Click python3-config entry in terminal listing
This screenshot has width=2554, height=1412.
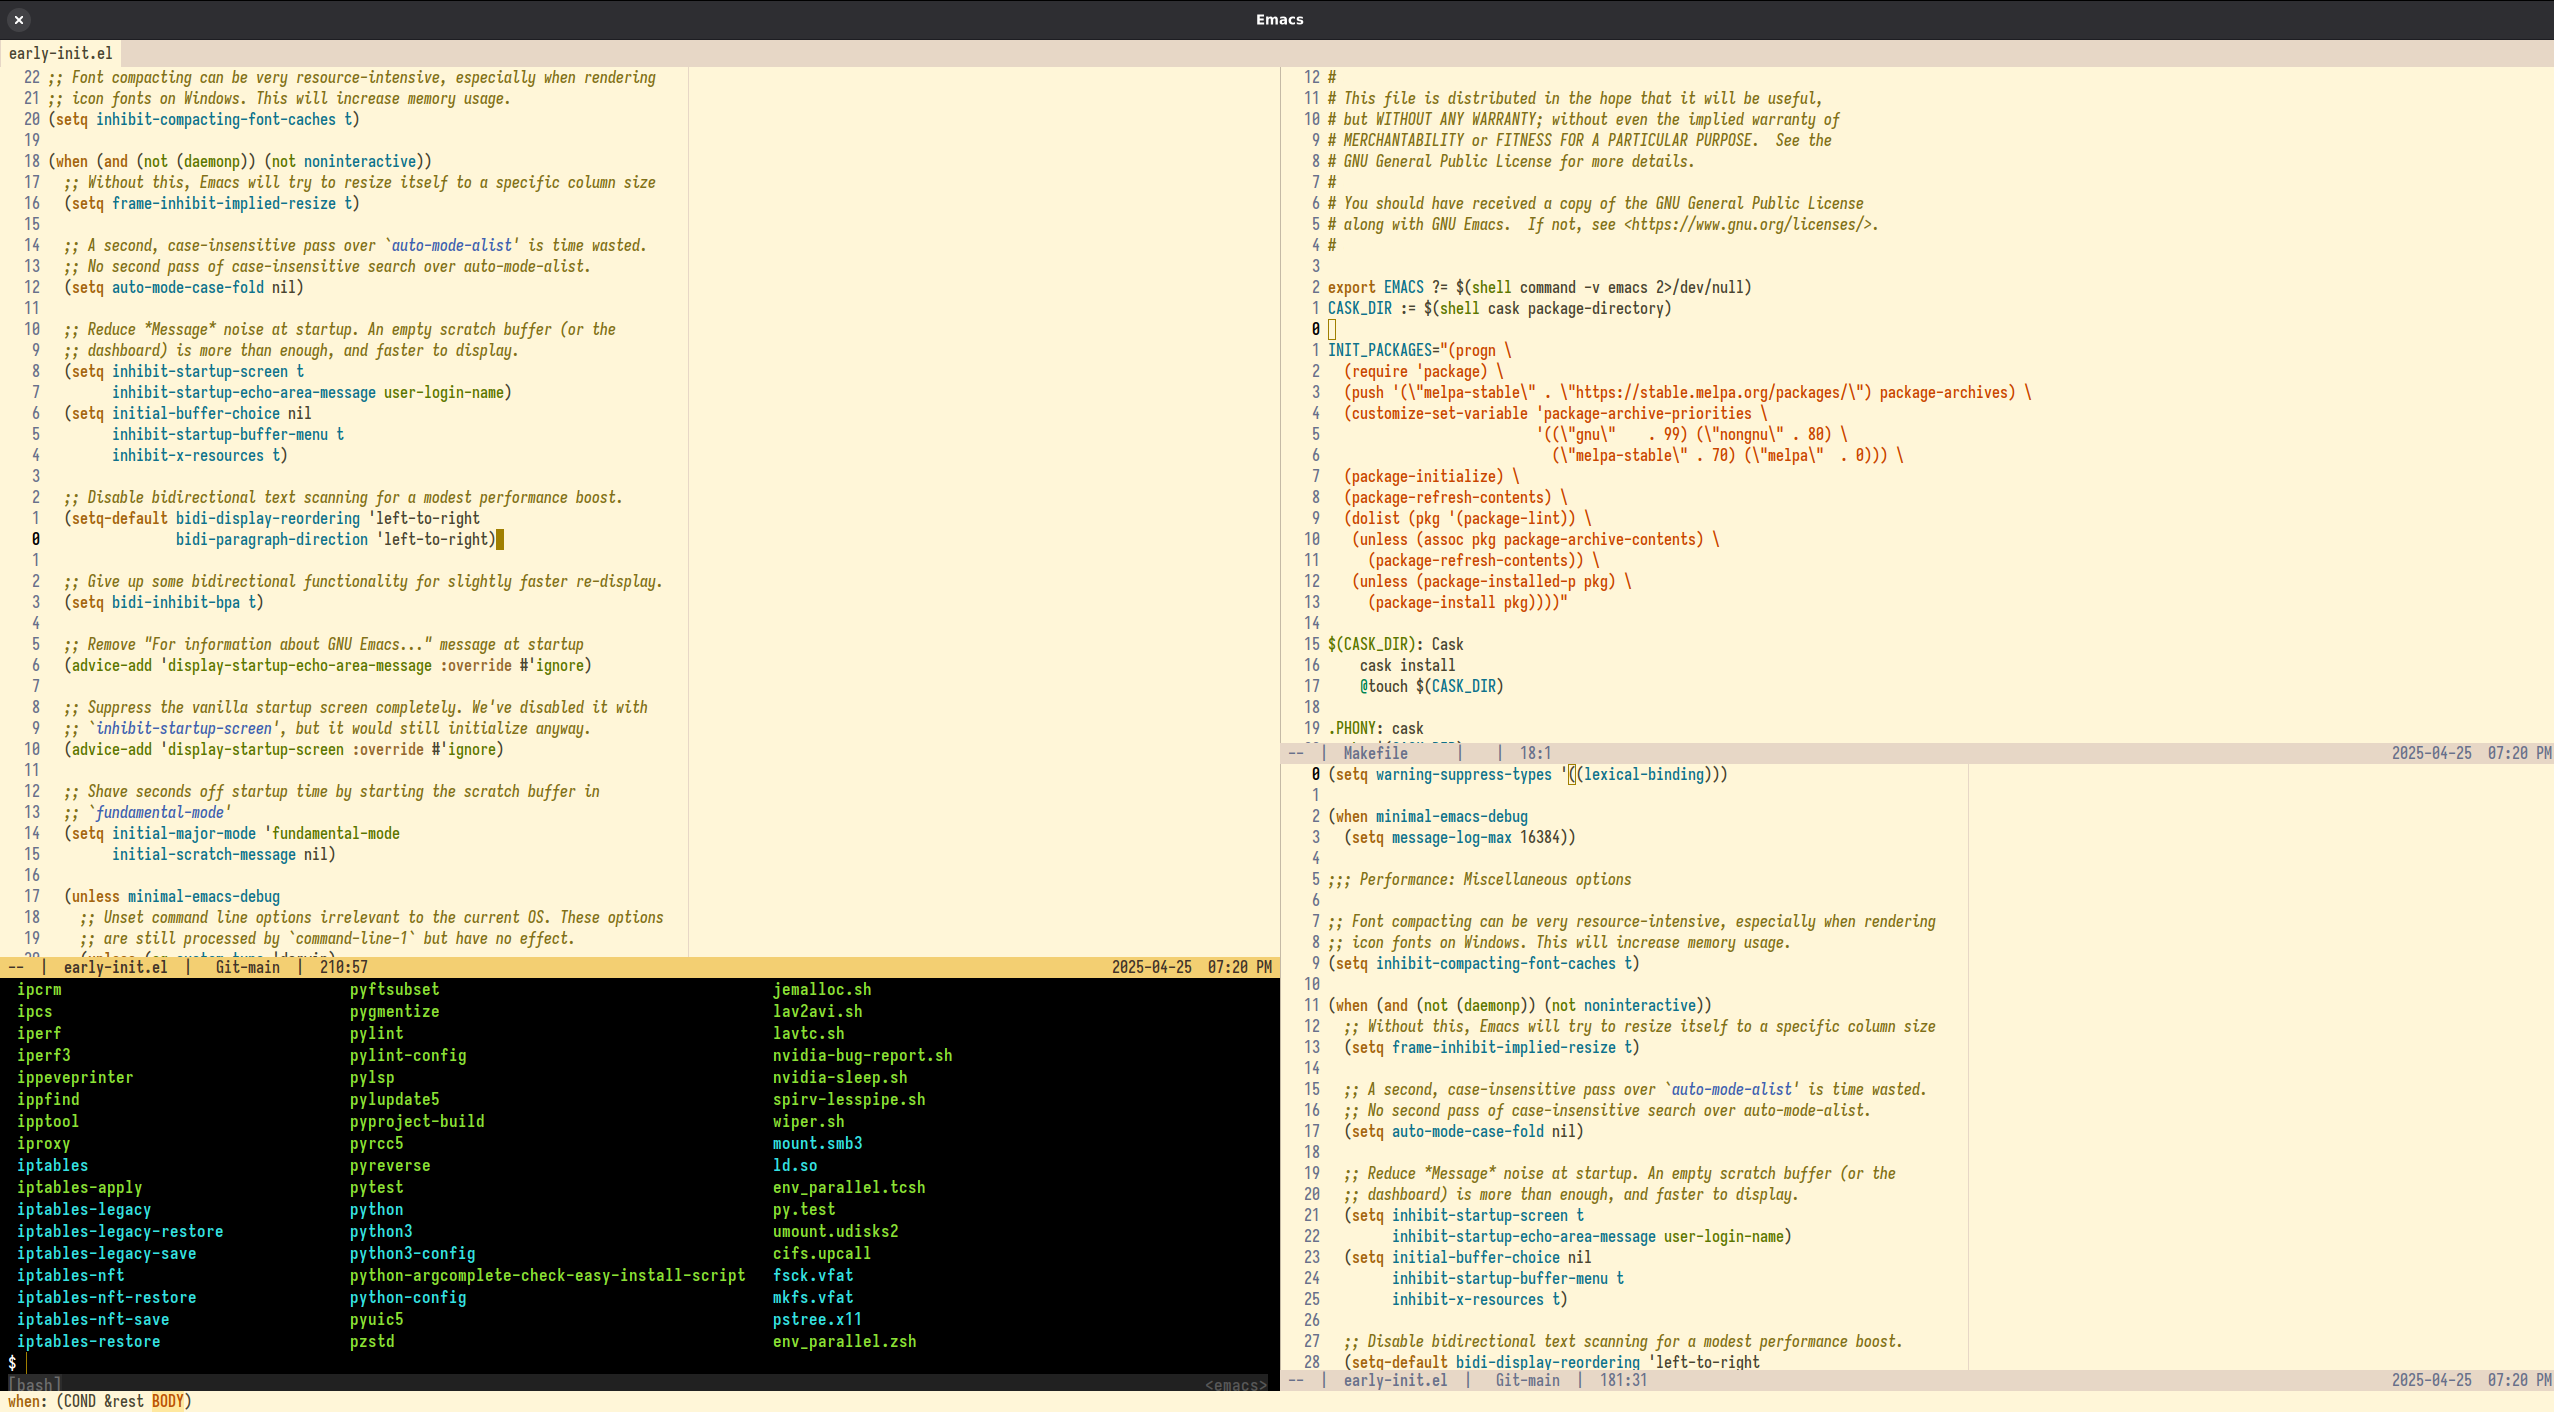click(x=412, y=1253)
